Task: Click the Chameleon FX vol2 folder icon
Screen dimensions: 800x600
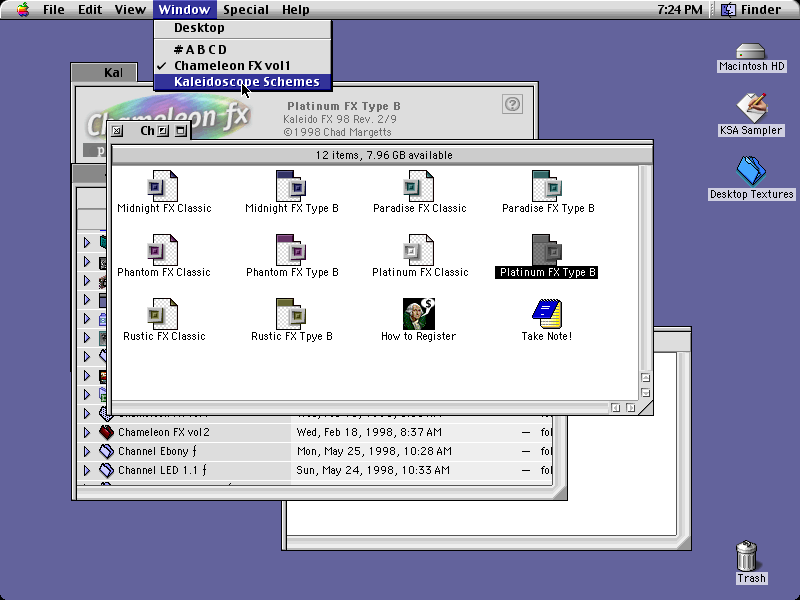Action: 106,432
